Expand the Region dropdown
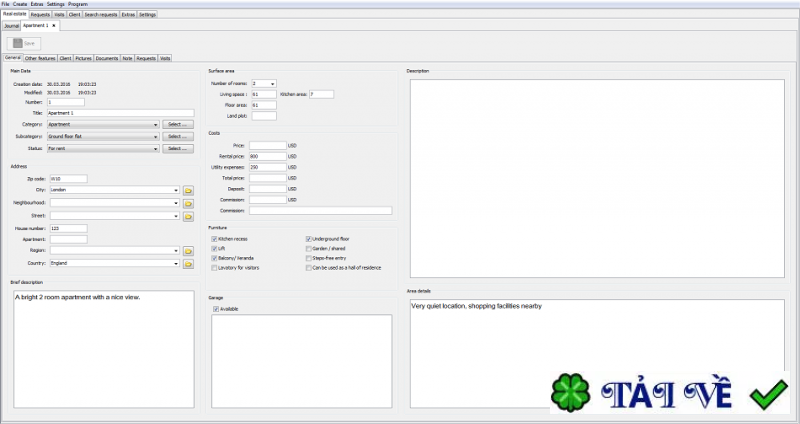Image resolution: width=800 pixels, height=424 pixels. tap(176, 251)
